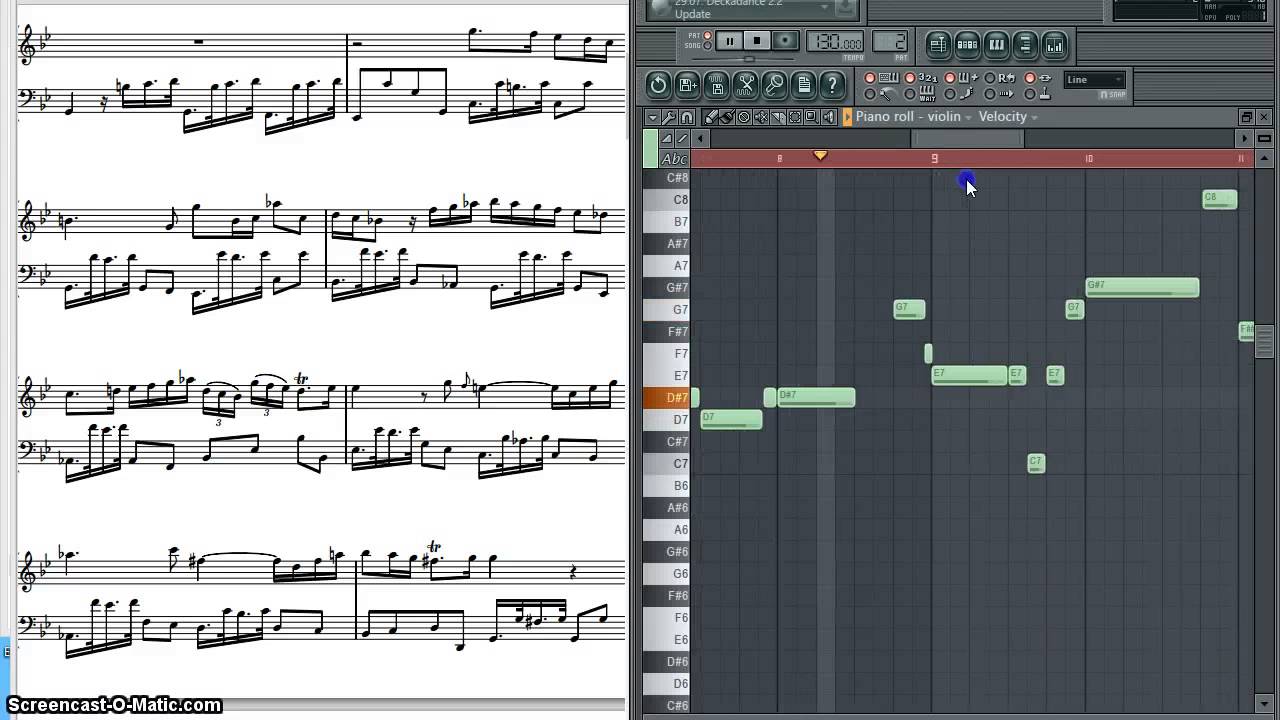The height and width of the screenshot is (720, 1280).
Task: Open the playlist window icon
Action: tap(938, 44)
